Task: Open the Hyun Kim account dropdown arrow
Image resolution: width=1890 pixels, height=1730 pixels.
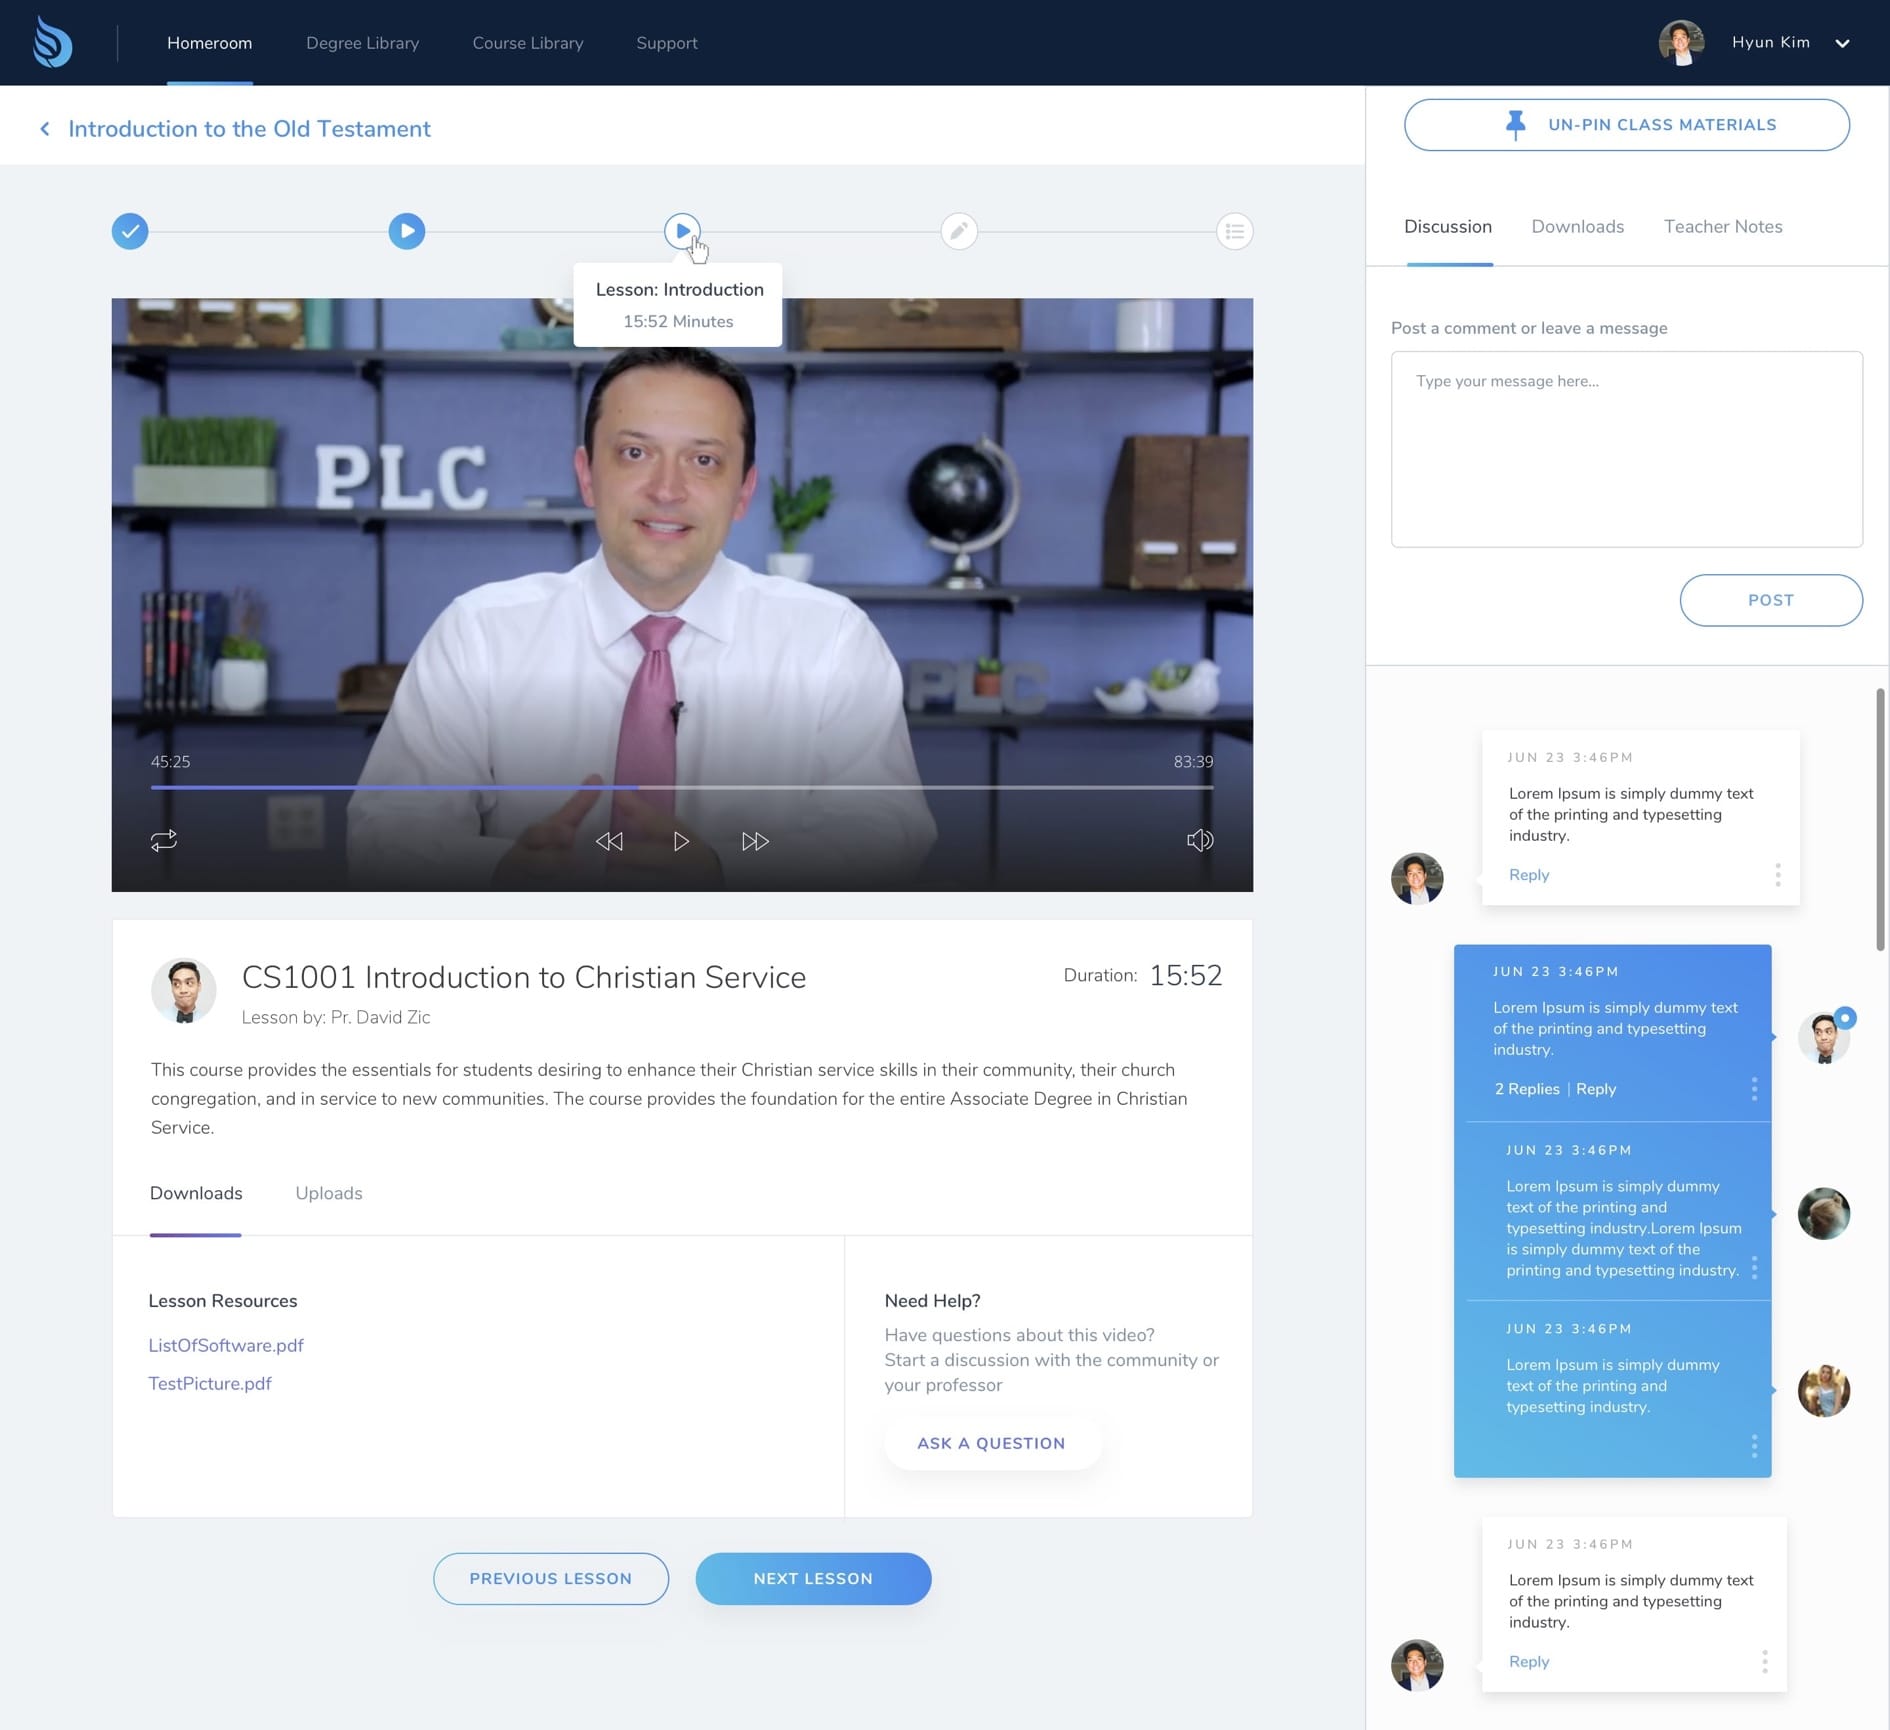Action: click(x=1842, y=43)
